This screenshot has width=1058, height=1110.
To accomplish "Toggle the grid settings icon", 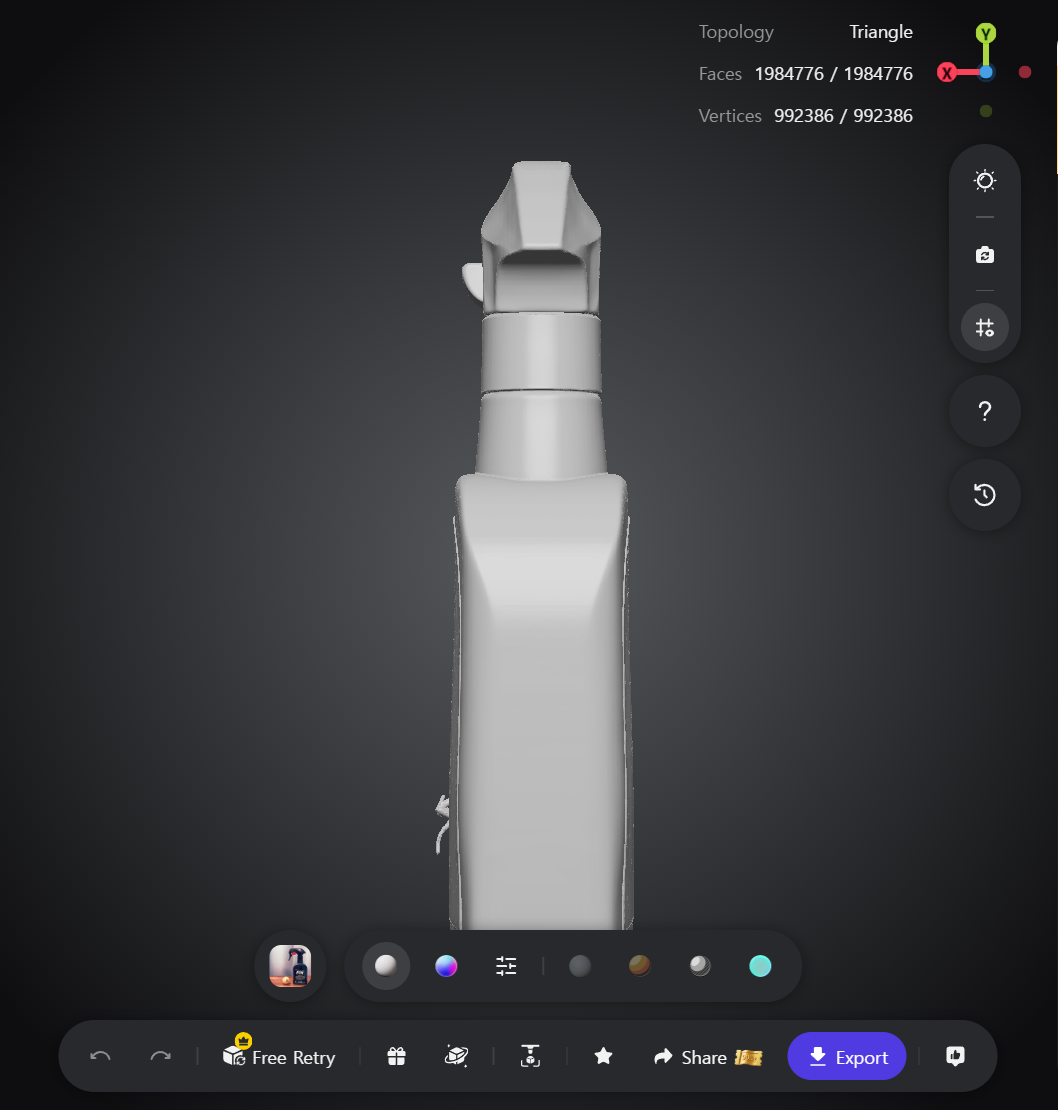I will (984, 327).
